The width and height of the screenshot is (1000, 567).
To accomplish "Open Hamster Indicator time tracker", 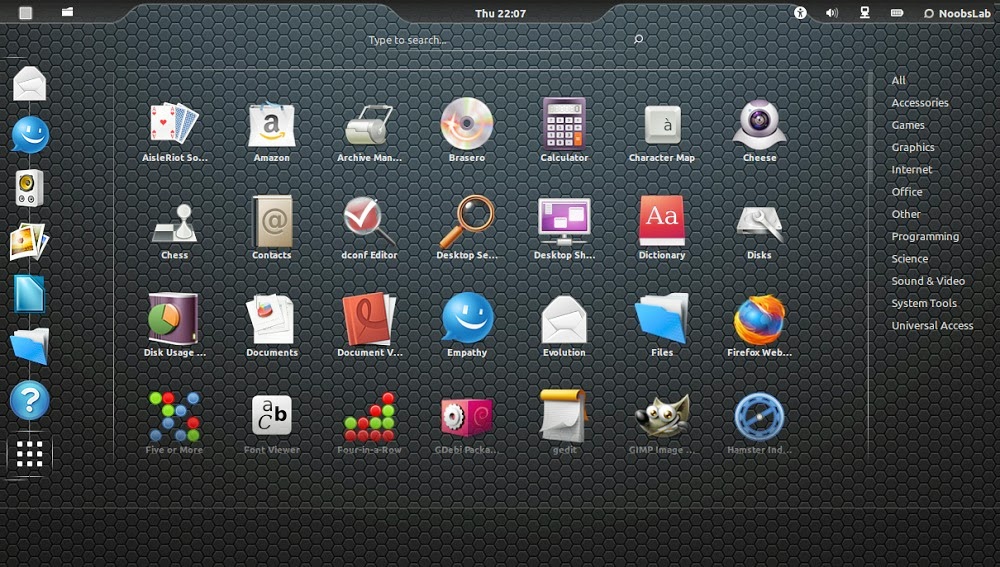I will [x=759, y=423].
